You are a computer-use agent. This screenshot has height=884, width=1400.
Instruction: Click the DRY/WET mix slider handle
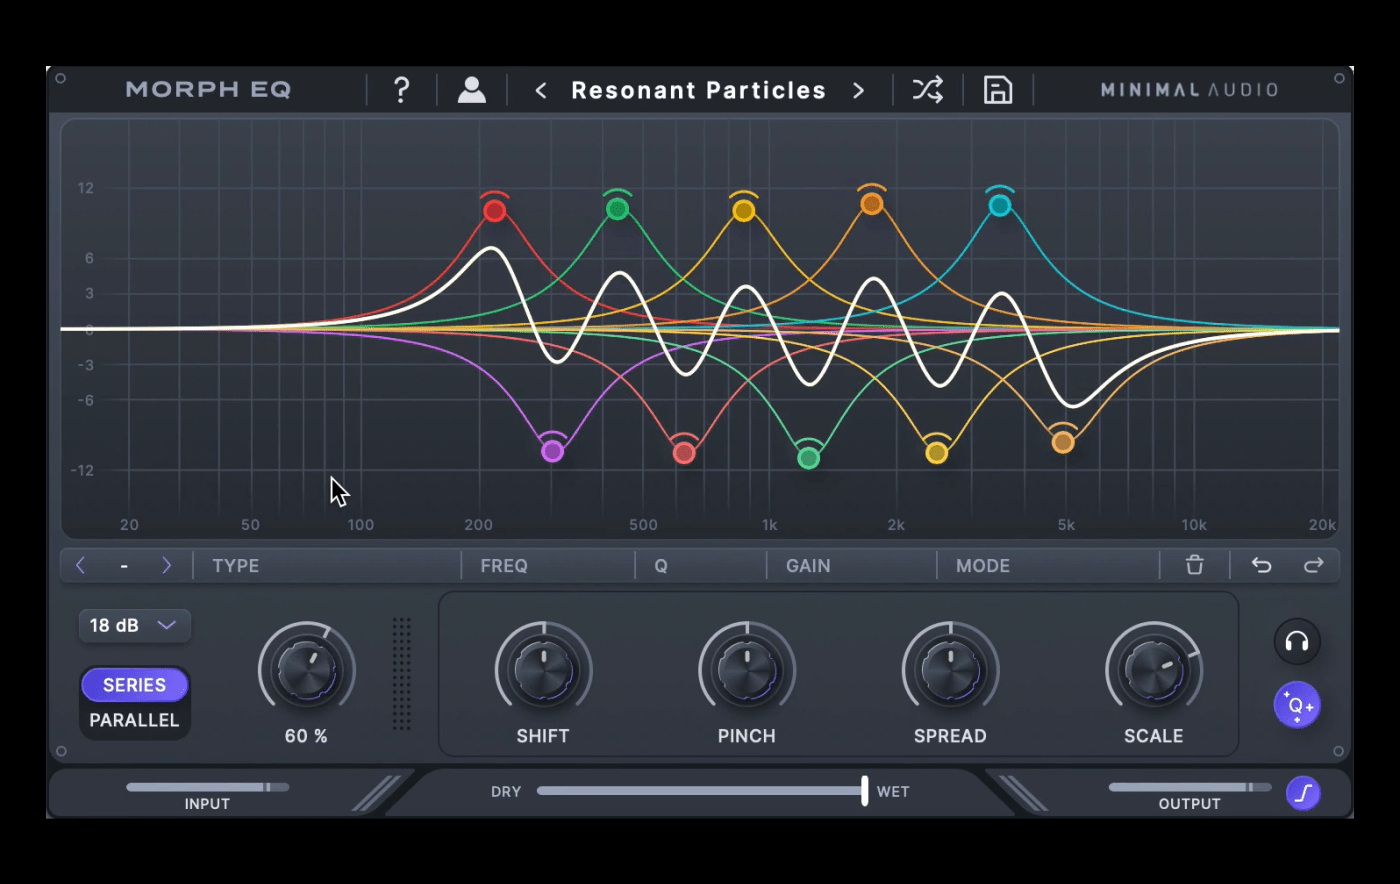pyautogui.click(x=865, y=790)
